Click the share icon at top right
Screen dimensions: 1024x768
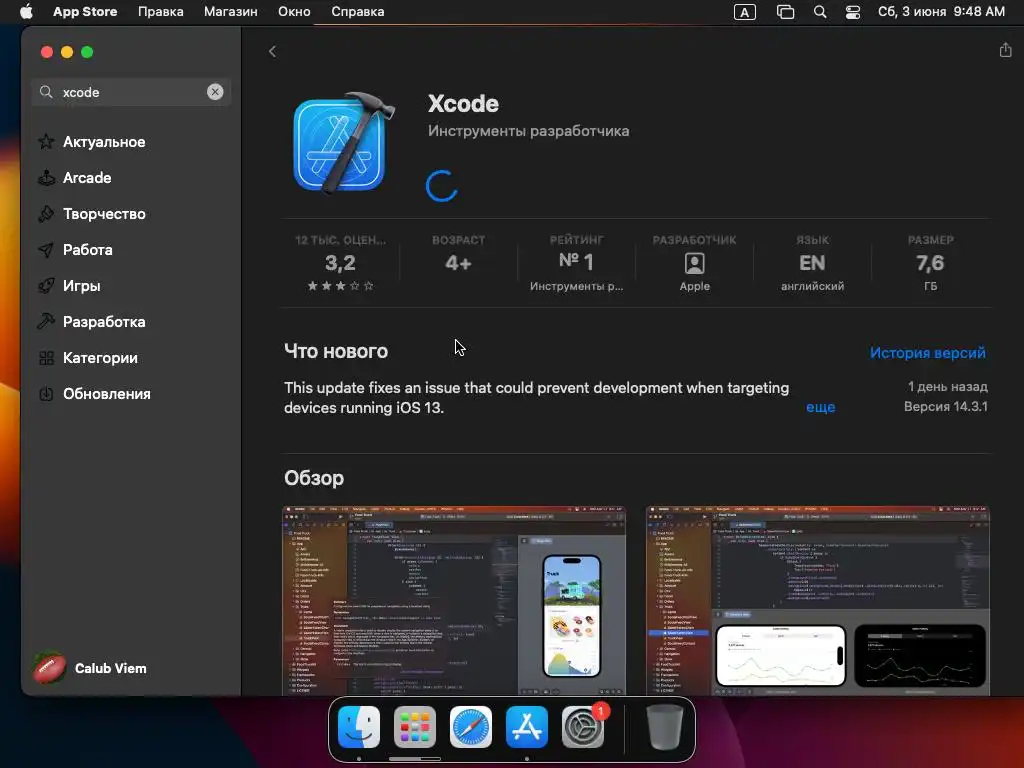click(1005, 50)
